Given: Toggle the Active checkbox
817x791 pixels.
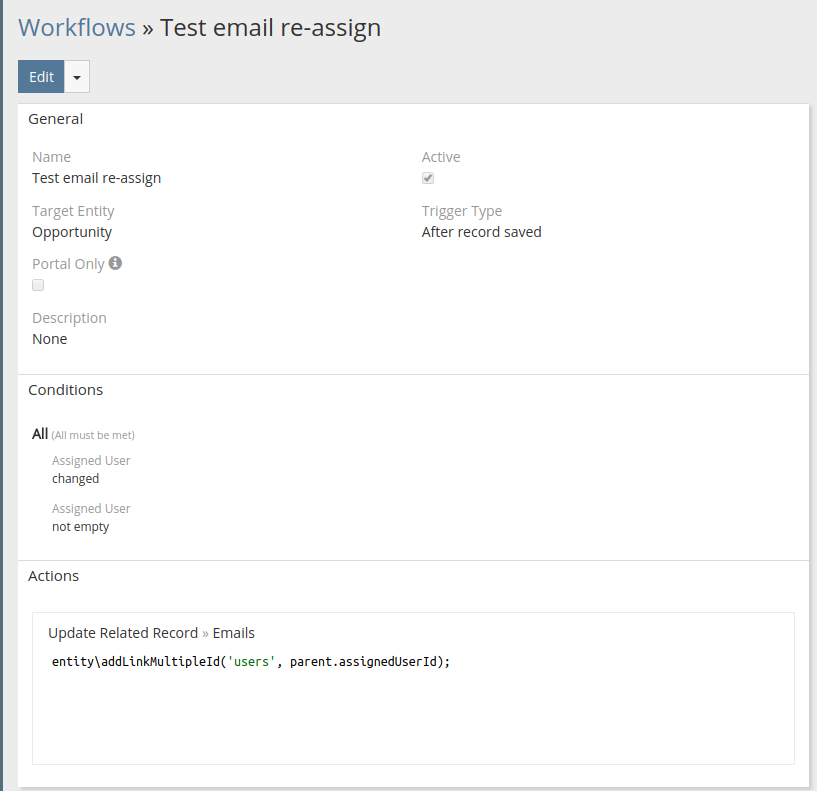Looking at the screenshot, I should (428, 178).
